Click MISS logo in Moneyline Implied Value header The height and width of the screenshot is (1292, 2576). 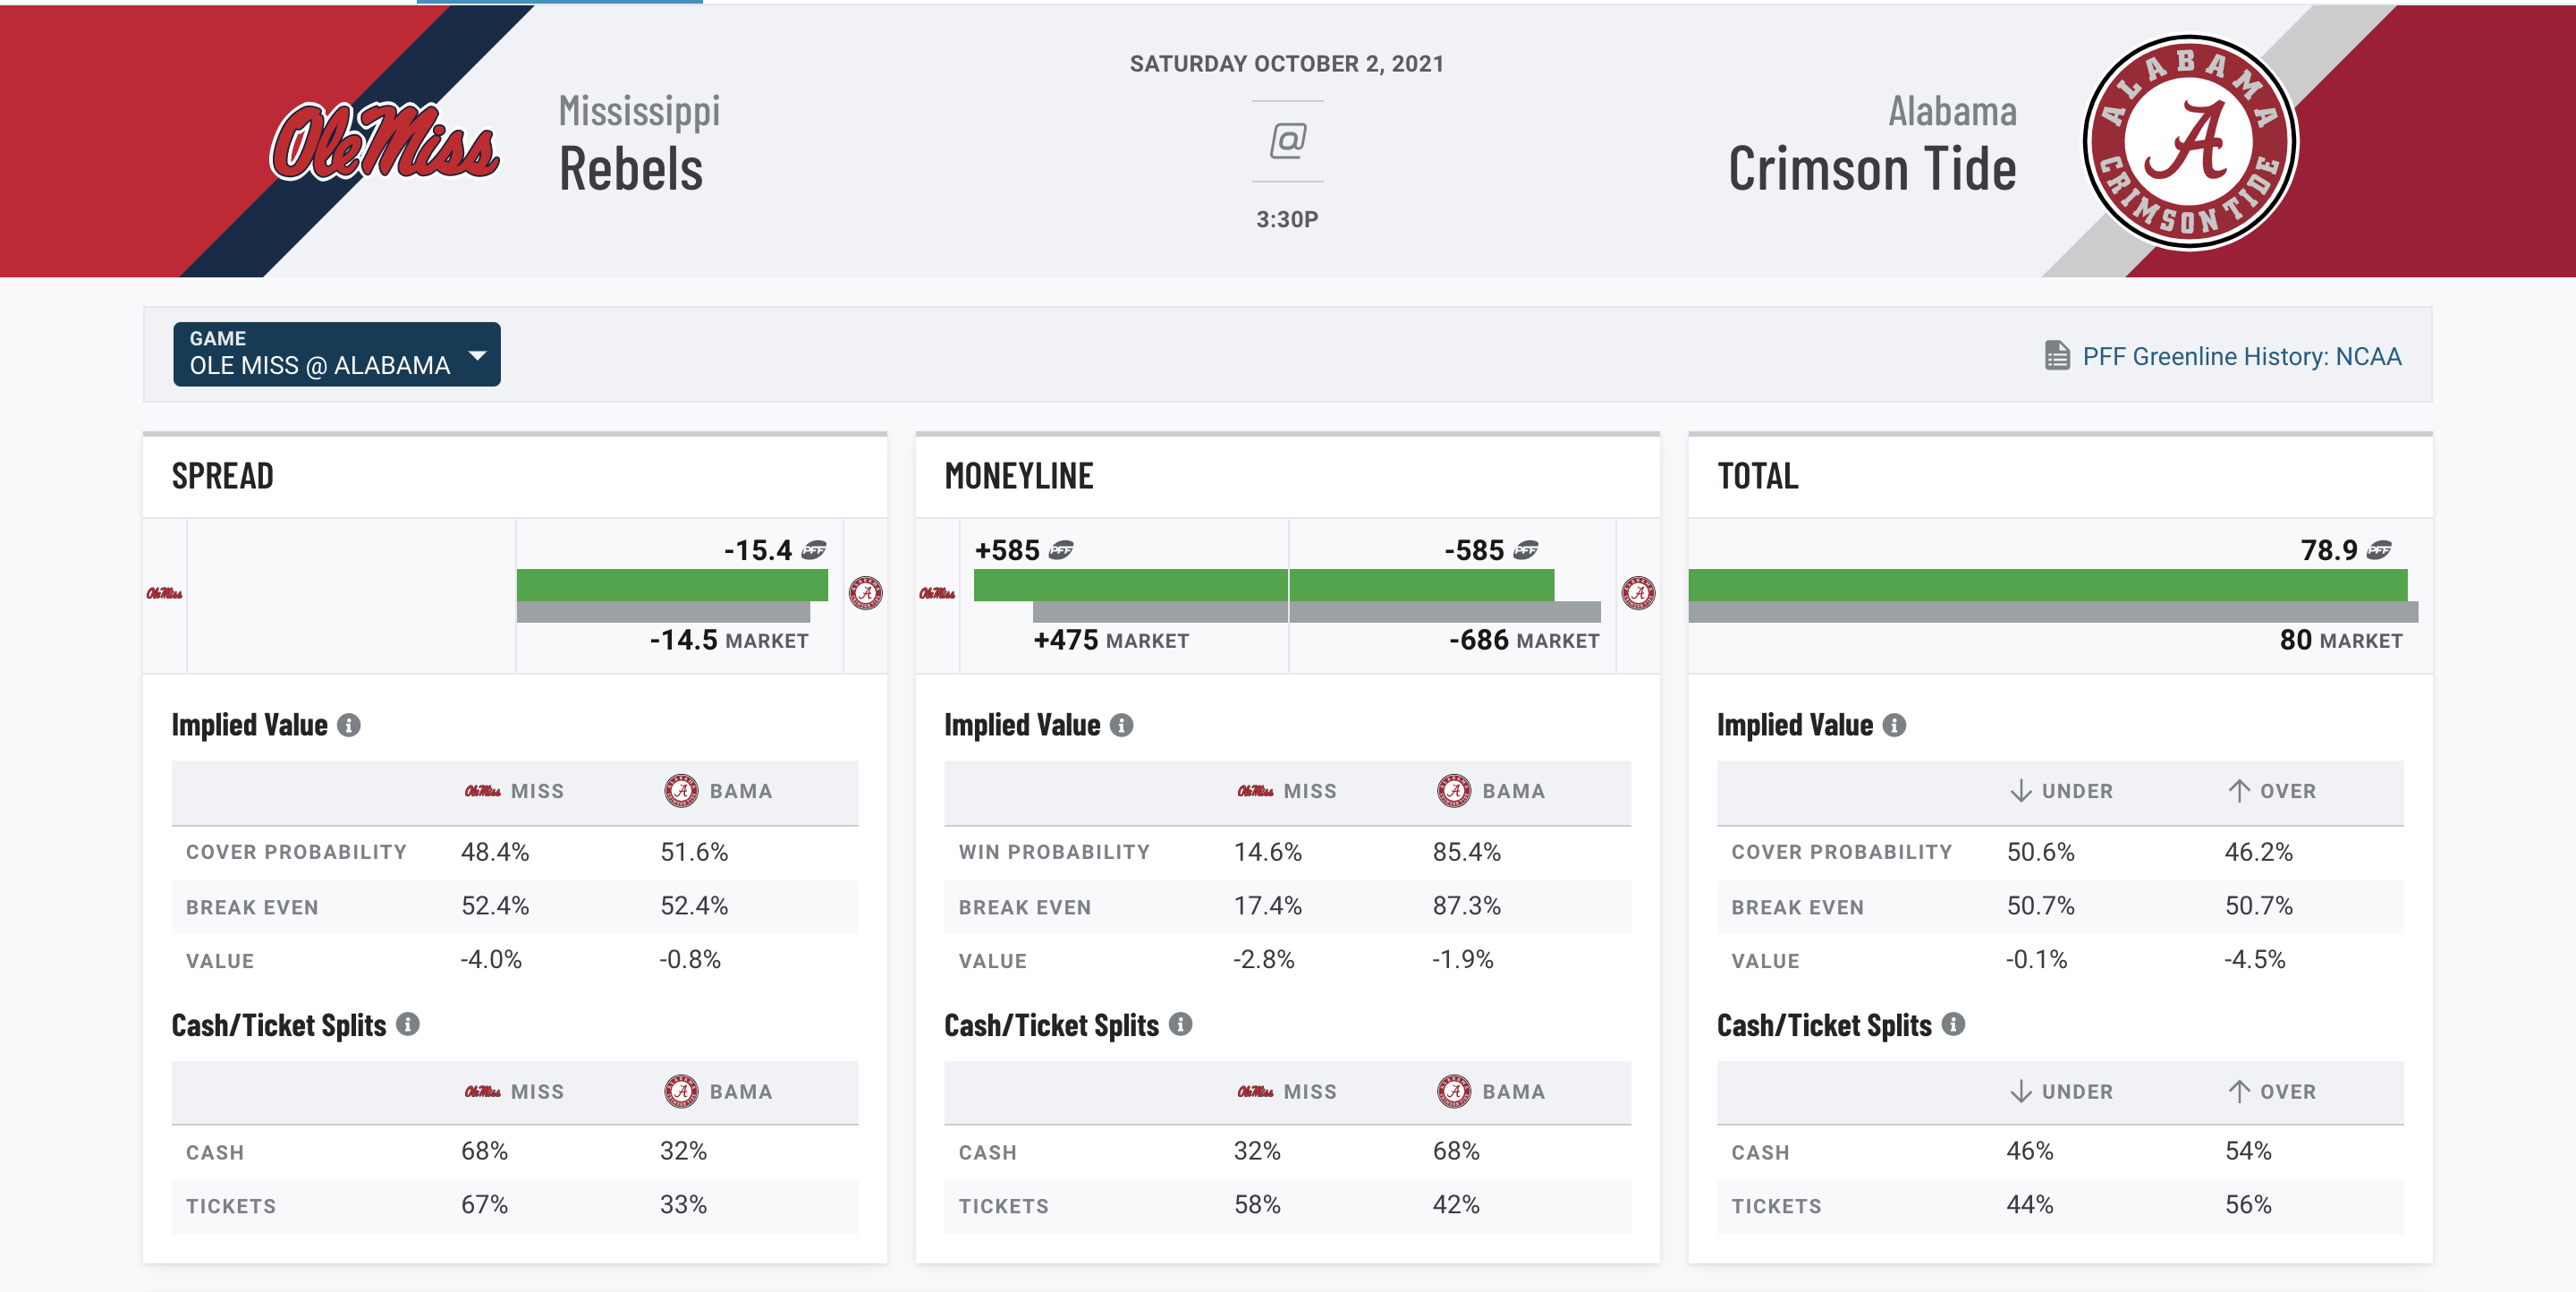point(1255,791)
